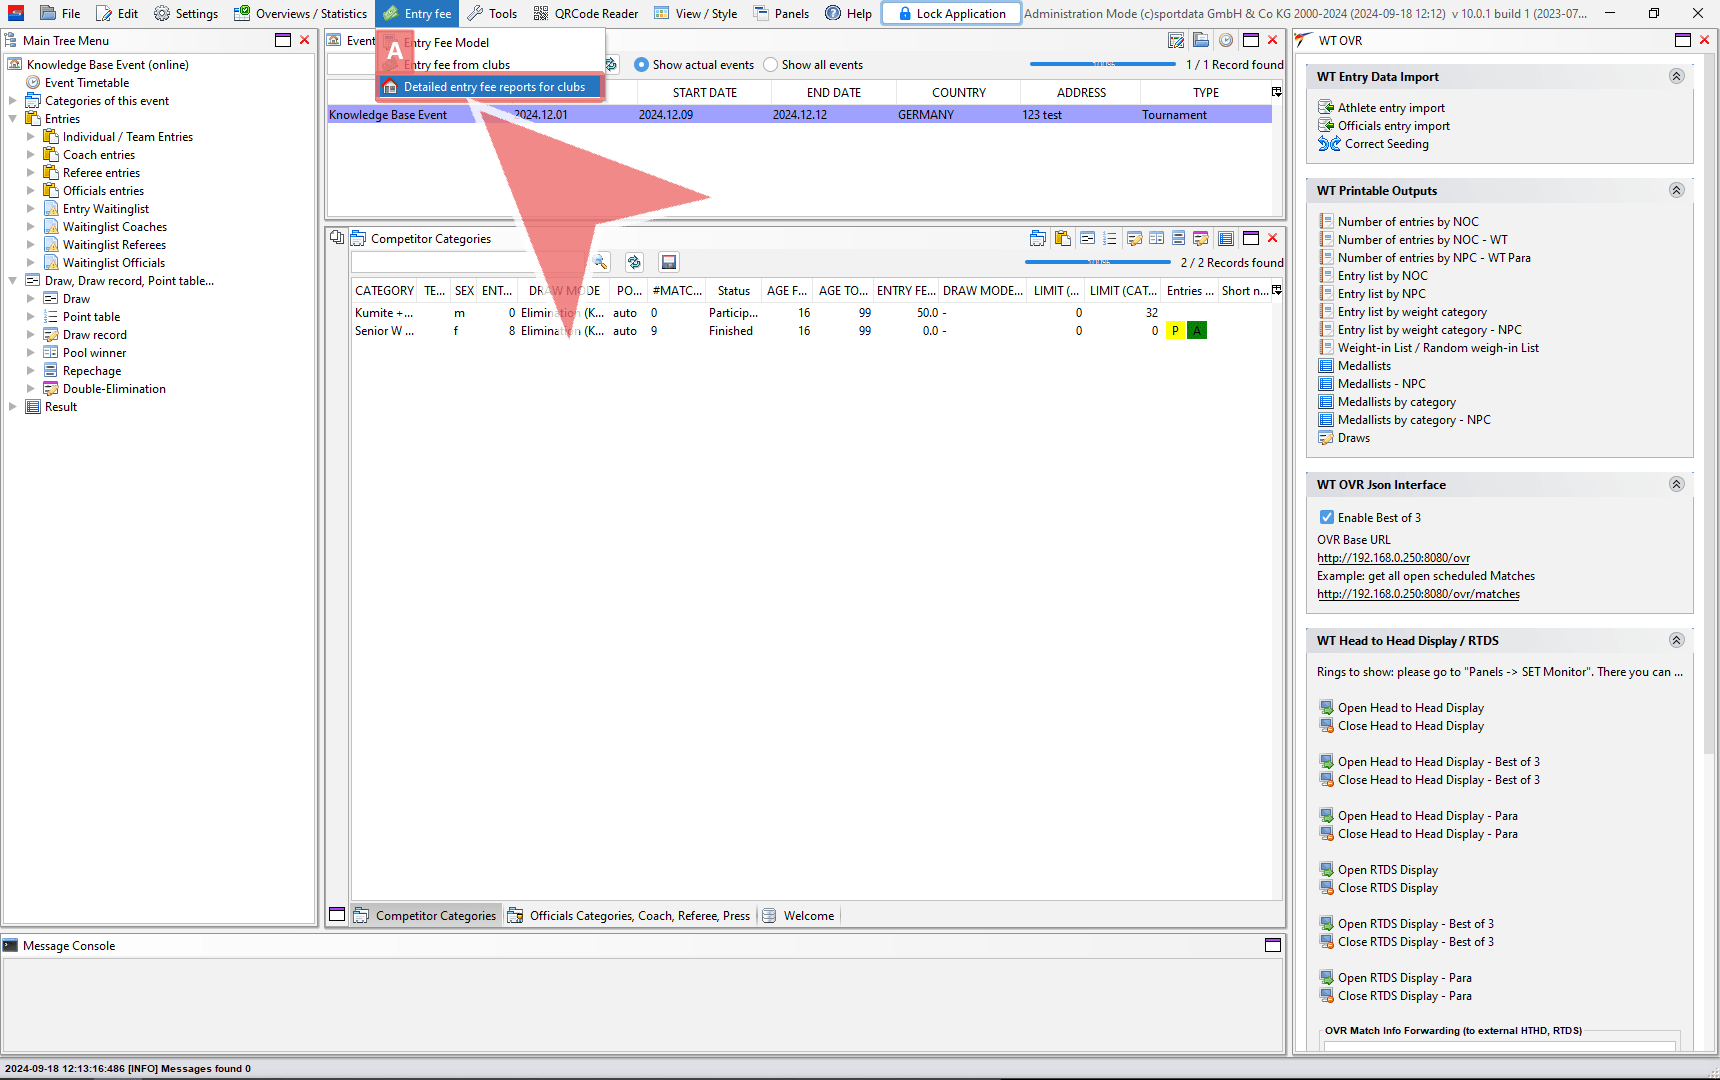Click the yellow P swatch in Senior W row
This screenshot has height=1080, width=1720.
click(1175, 331)
